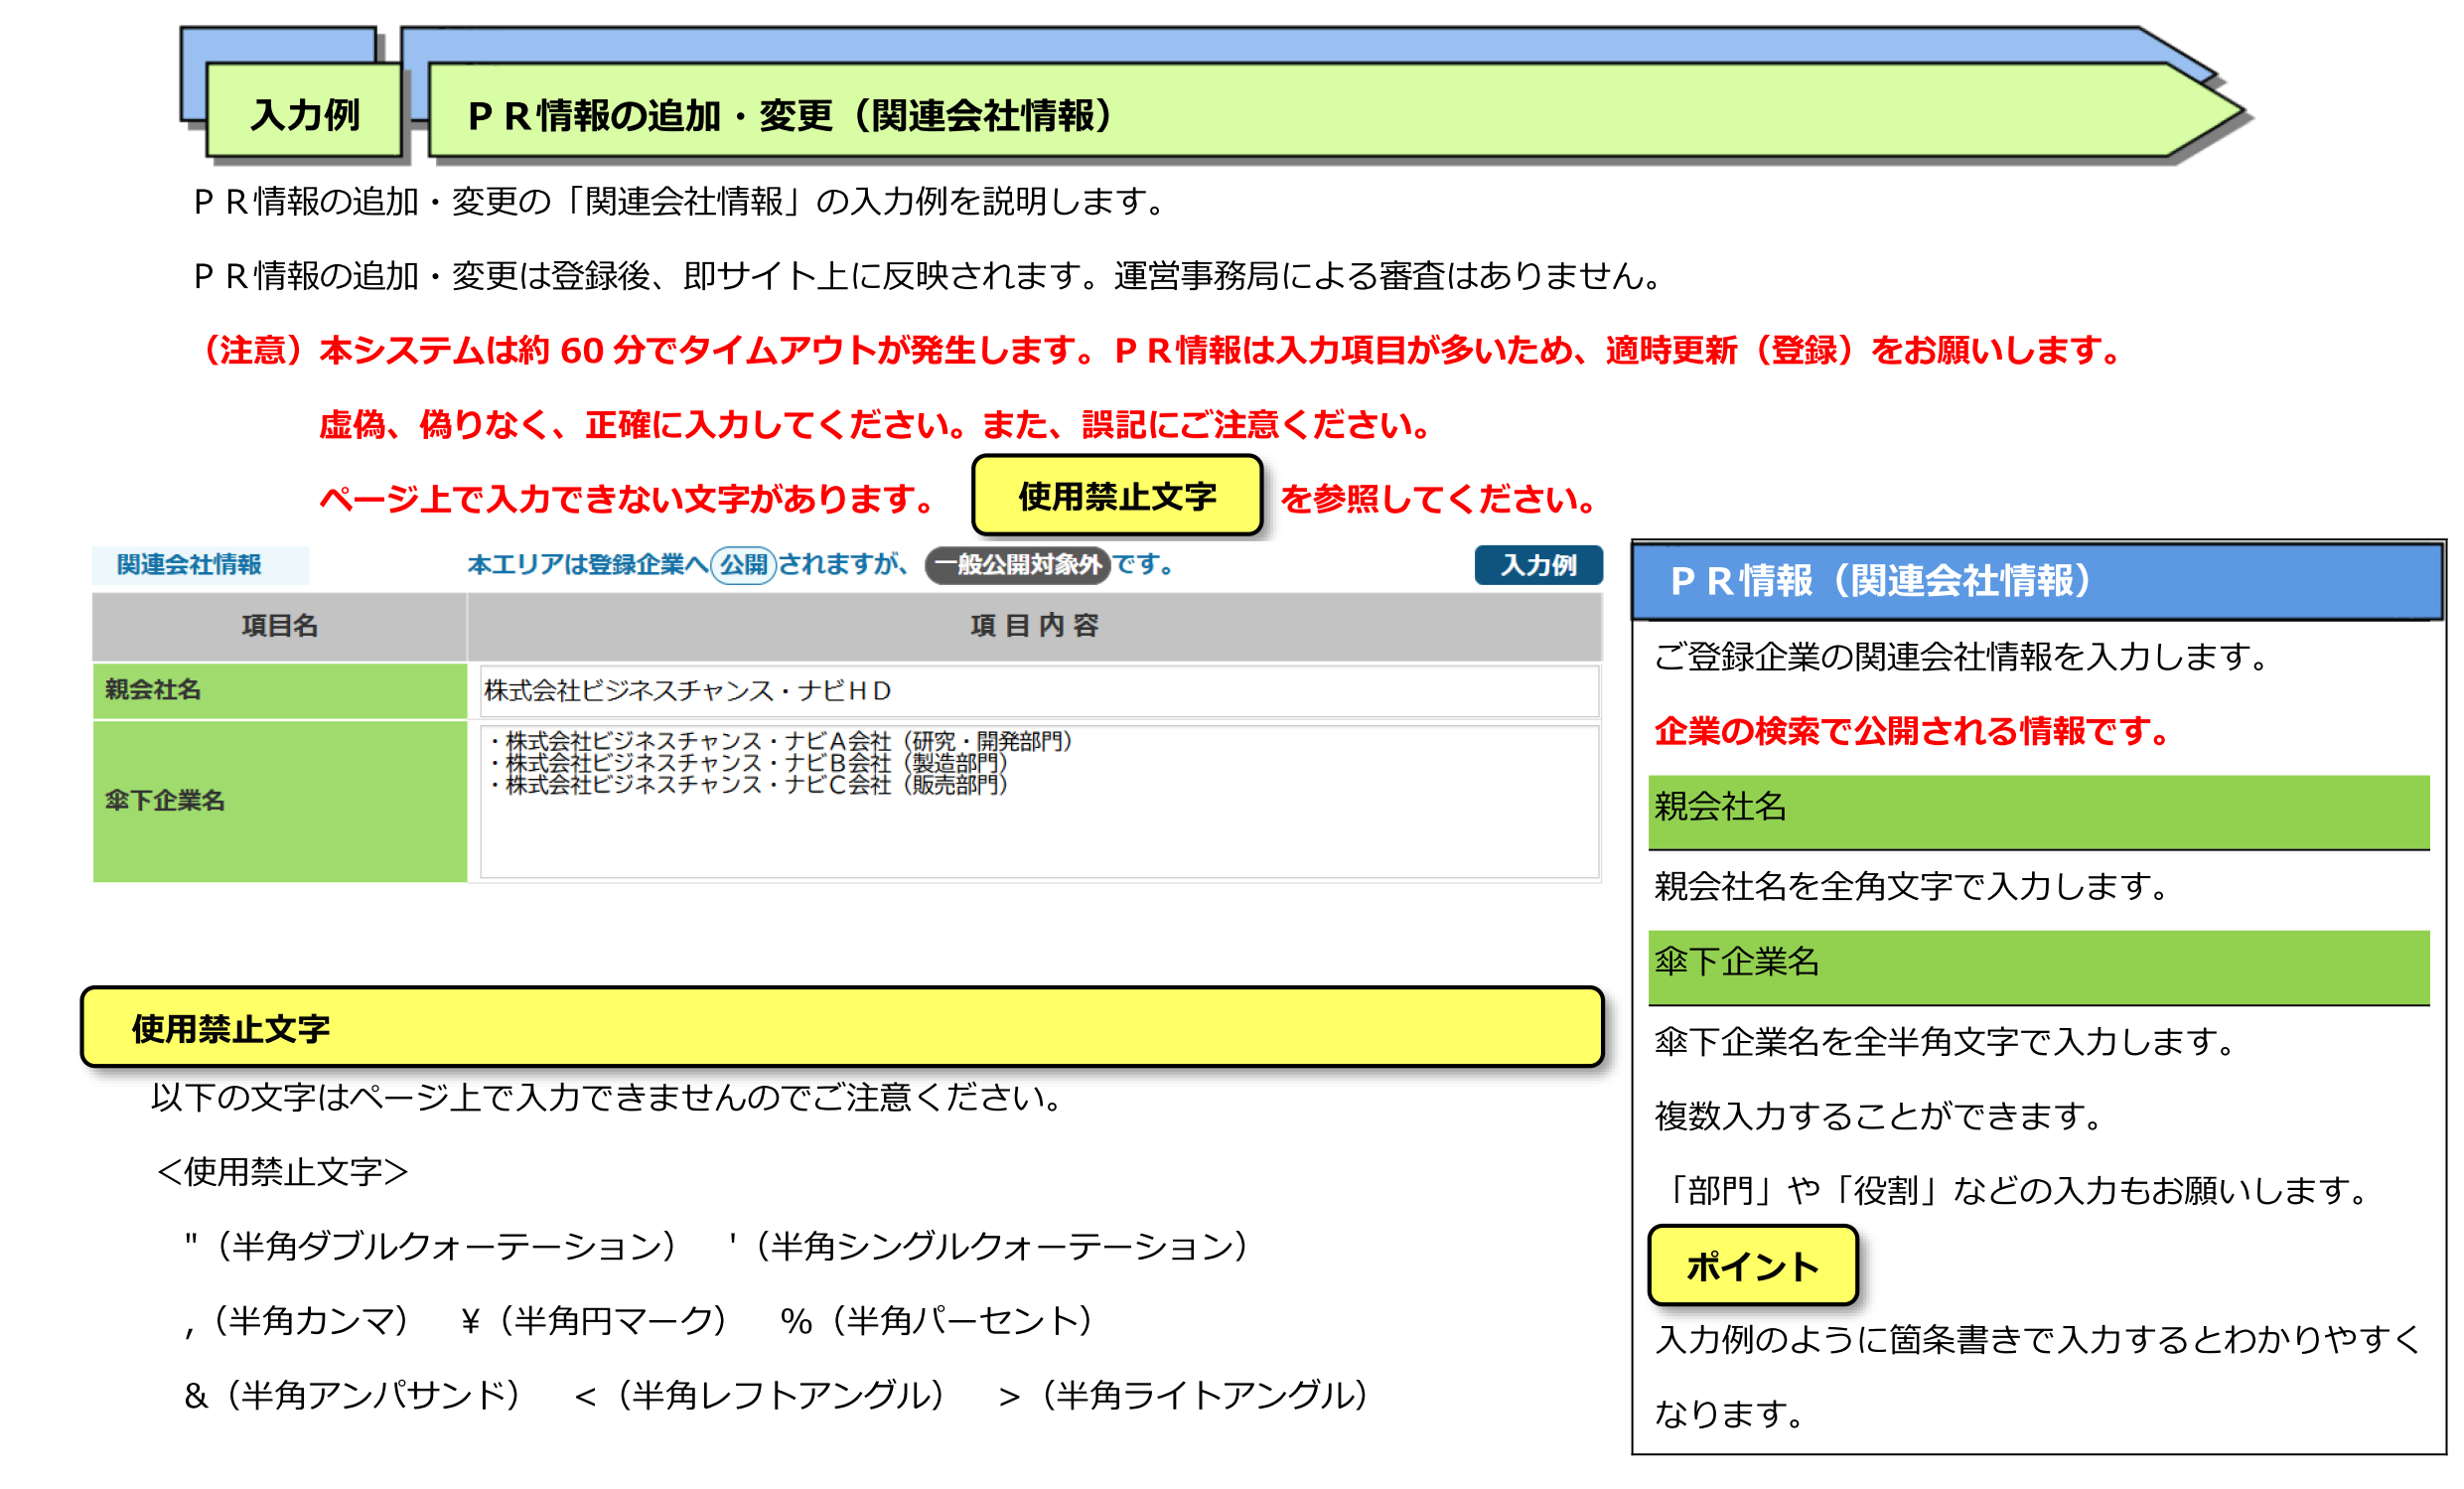Click the oval 公開 badge
This screenshot has width=2464, height=1489.
[x=743, y=565]
